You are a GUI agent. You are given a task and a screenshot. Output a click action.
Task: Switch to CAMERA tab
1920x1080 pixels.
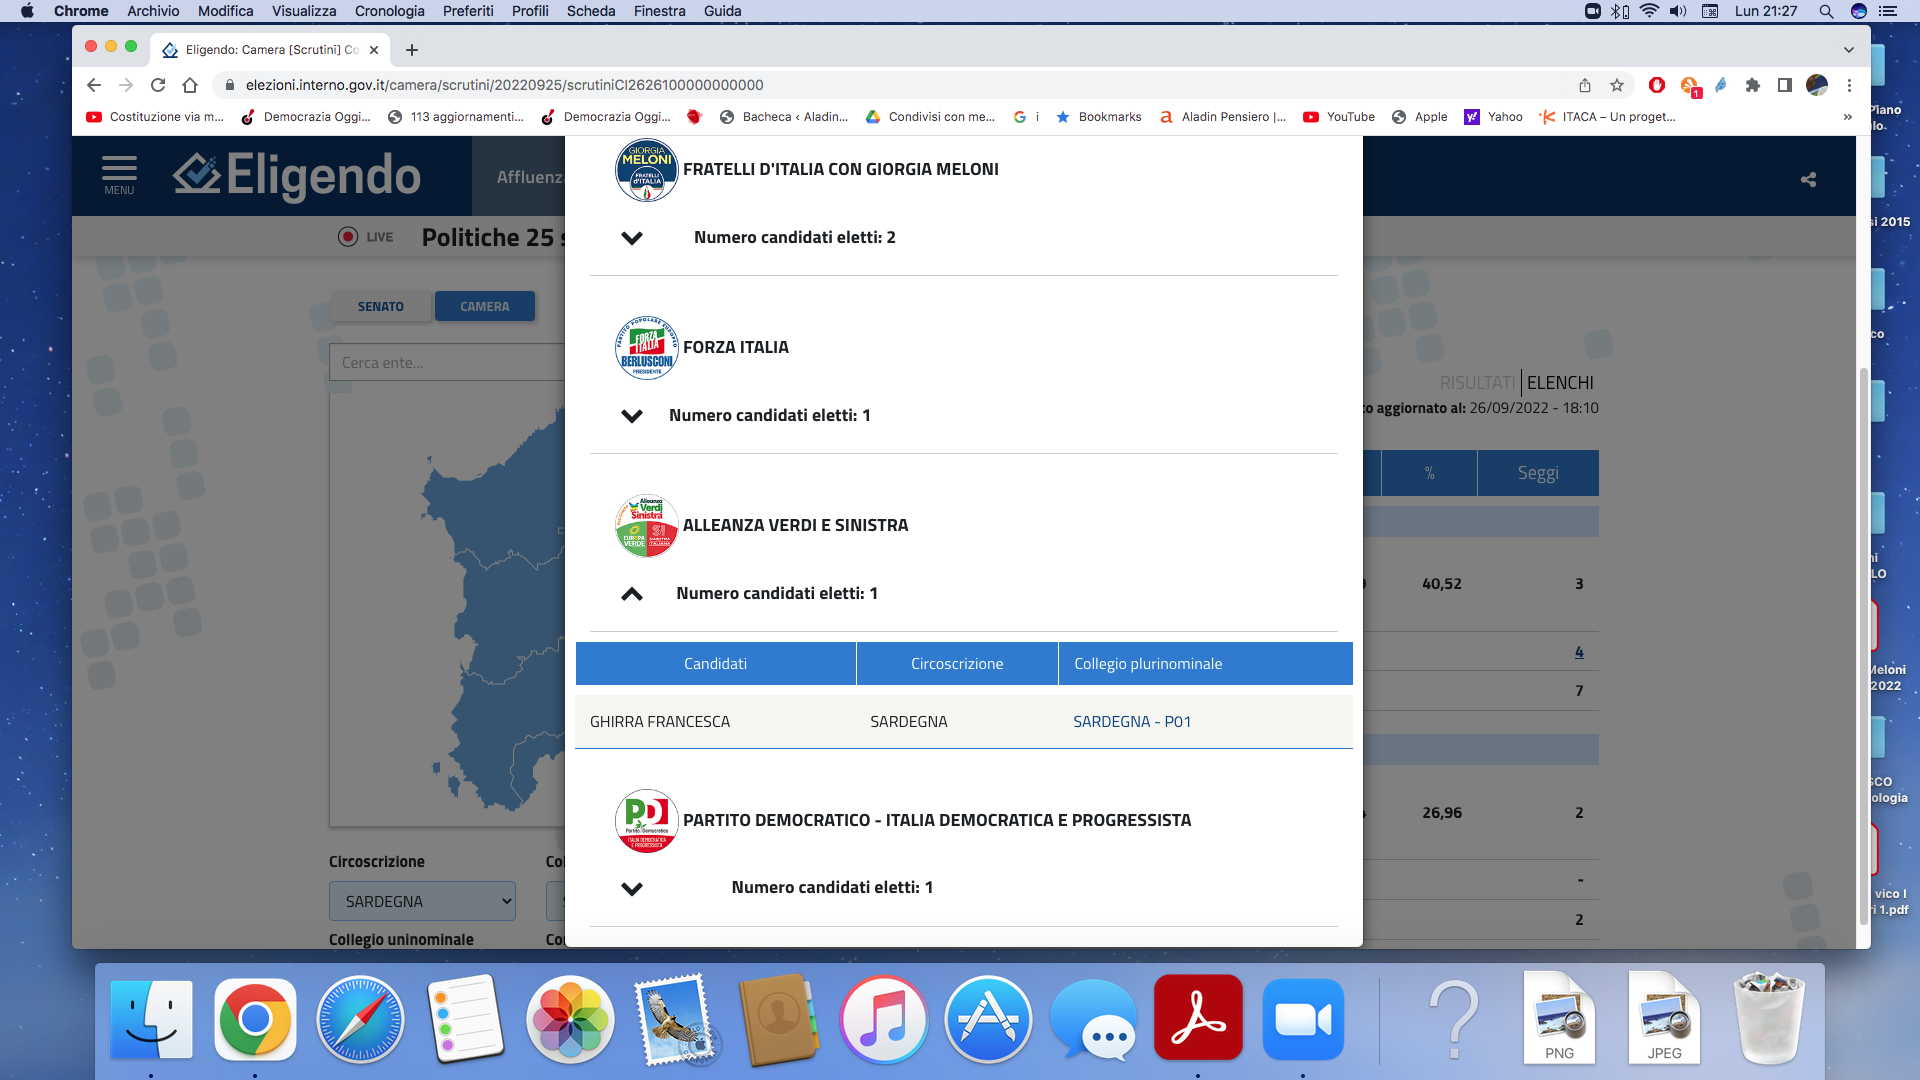pos(485,307)
